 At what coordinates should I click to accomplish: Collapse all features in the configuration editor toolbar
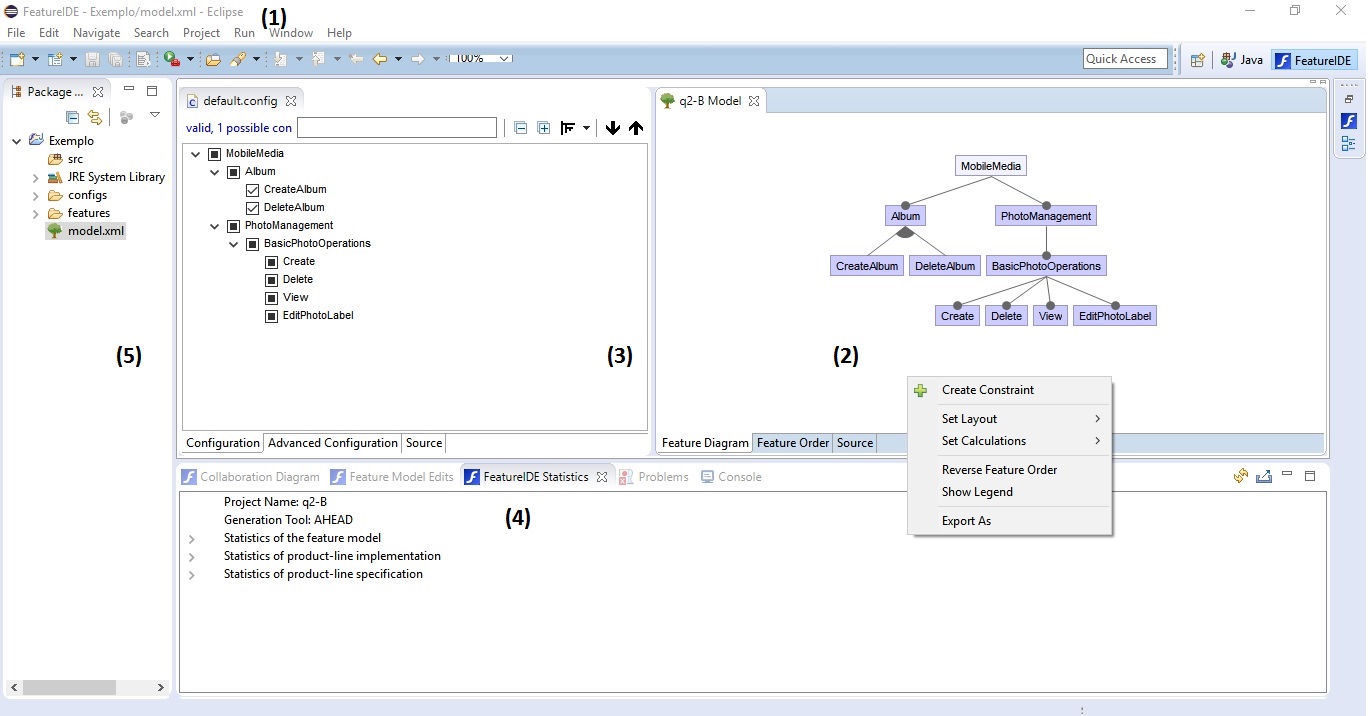[520, 128]
